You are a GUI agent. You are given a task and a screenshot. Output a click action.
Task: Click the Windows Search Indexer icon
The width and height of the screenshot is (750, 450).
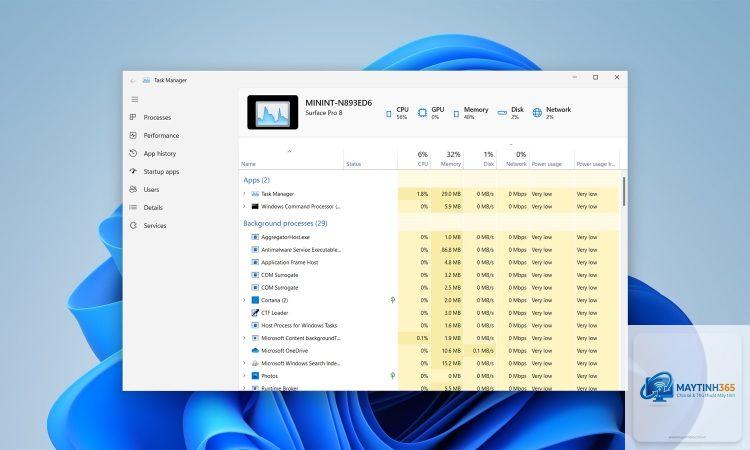[255, 363]
